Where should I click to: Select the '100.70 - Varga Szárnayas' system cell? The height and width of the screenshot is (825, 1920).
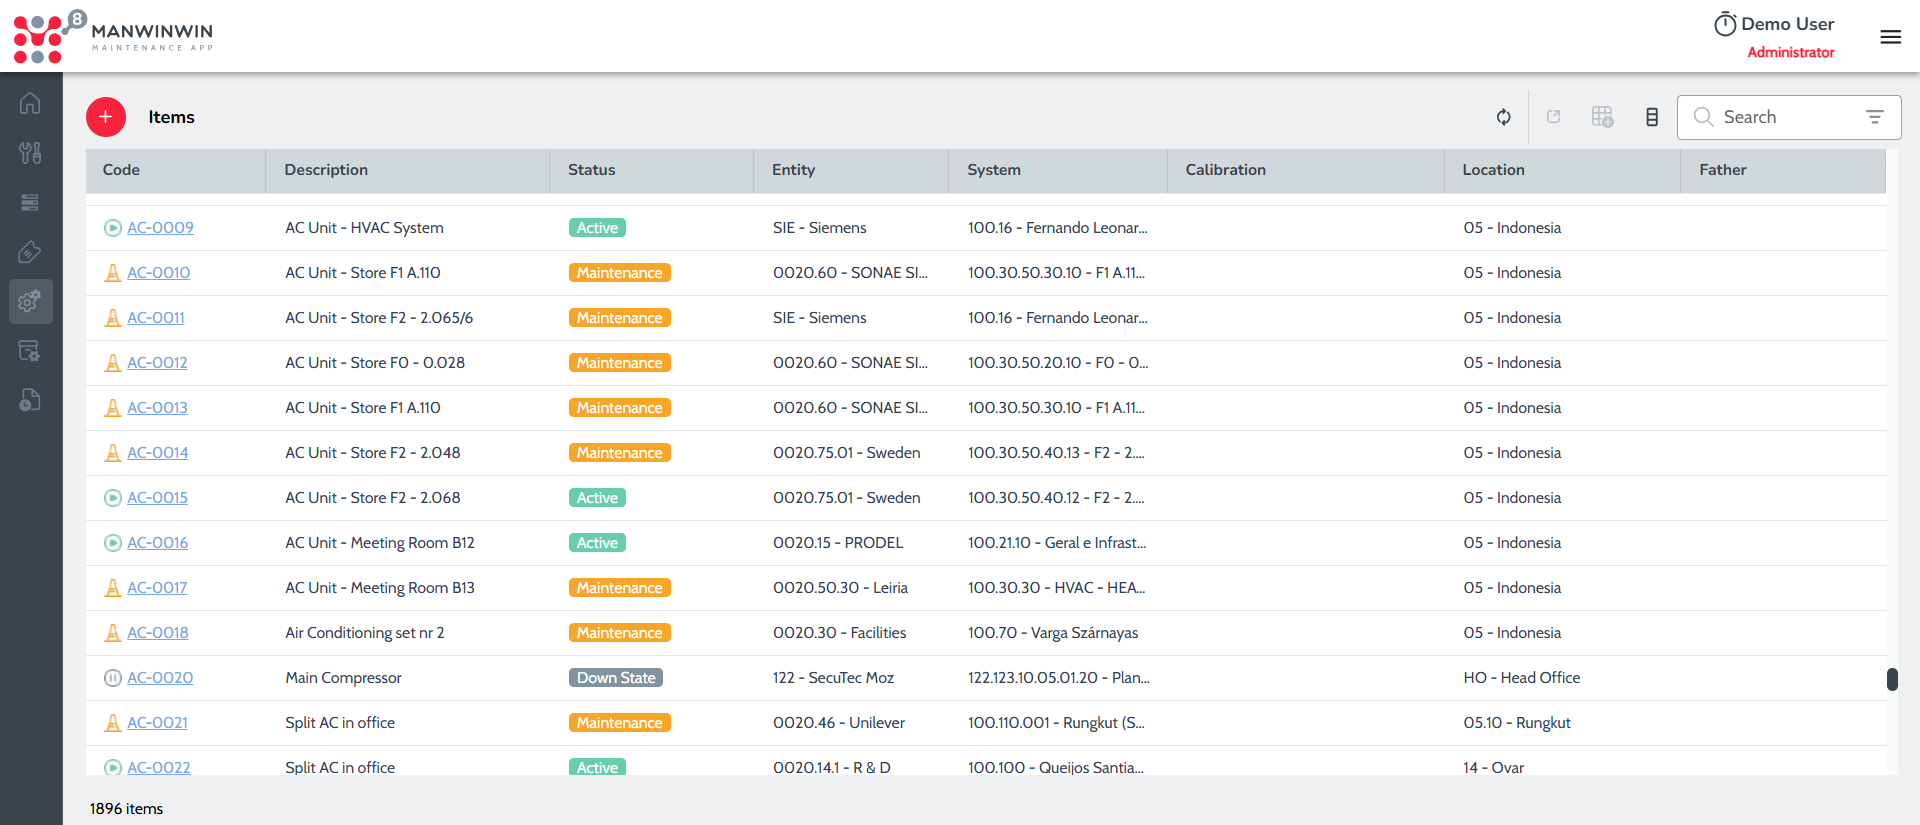click(x=1053, y=633)
